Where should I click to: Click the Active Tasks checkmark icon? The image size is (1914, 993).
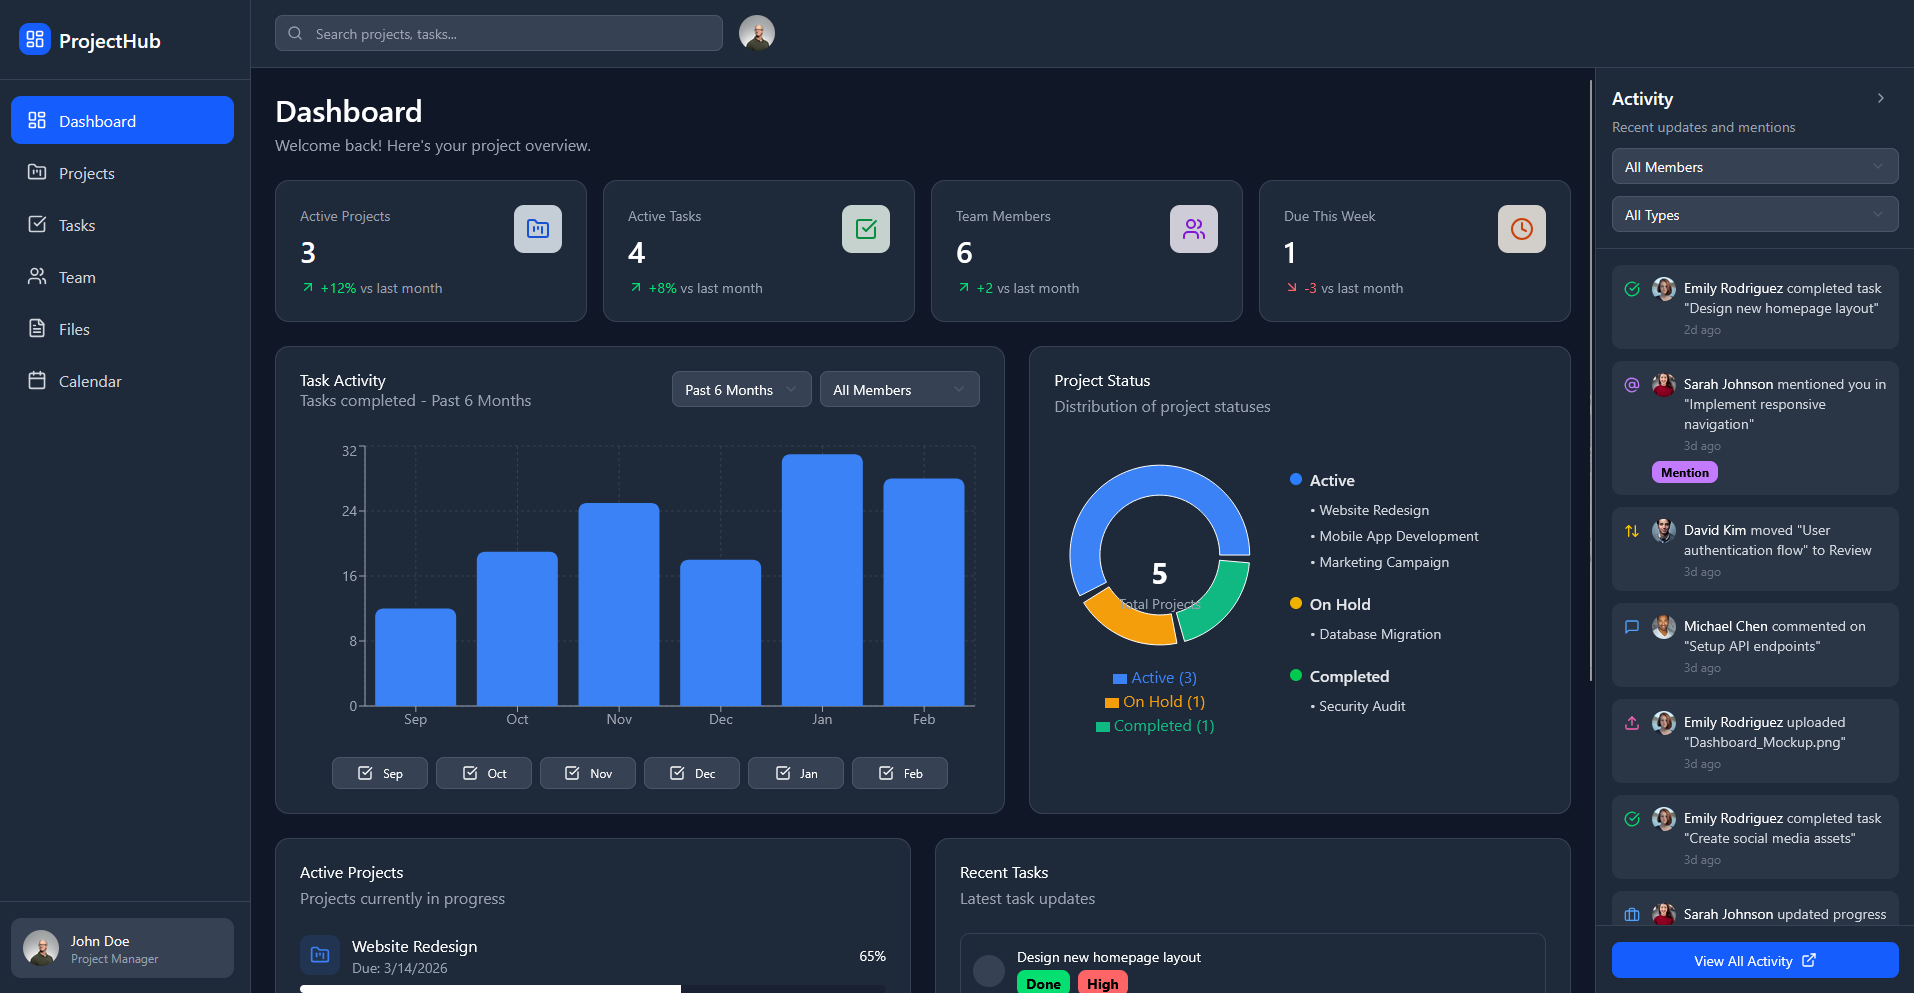point(866,229)
